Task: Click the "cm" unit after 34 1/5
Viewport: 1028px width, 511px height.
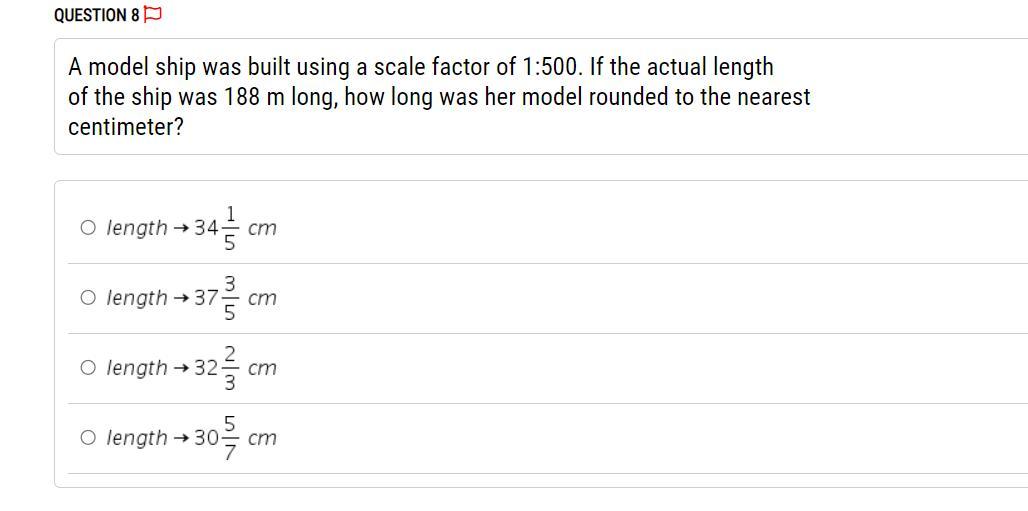Action: pyautogui.click(x=262, y=229)
